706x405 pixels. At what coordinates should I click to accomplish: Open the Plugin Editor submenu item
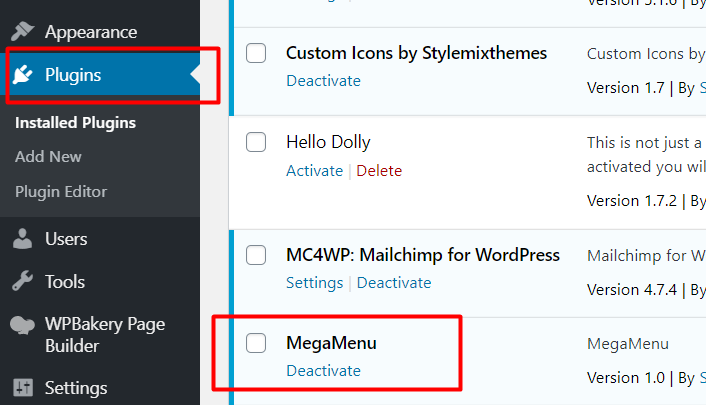(x=61, y=191)
